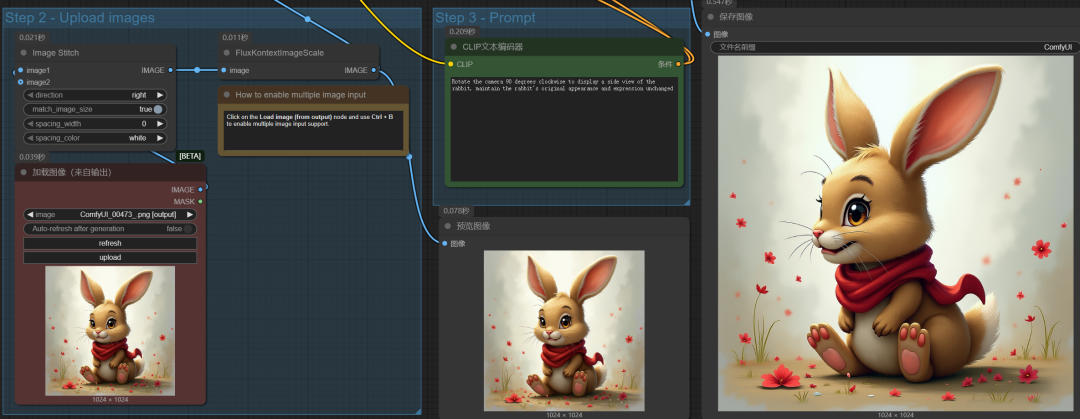Screen dimensions: 1080x419
Task: Click the FluxKontextImageScale node title
Action: 280,53
